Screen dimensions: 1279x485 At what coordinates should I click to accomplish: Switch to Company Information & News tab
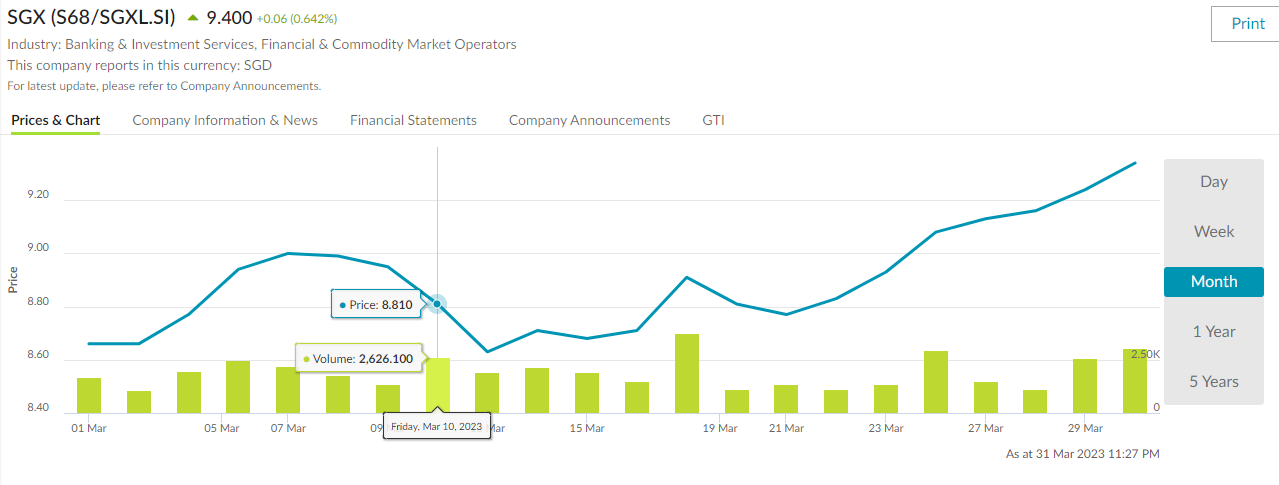[x=225, y=120]
